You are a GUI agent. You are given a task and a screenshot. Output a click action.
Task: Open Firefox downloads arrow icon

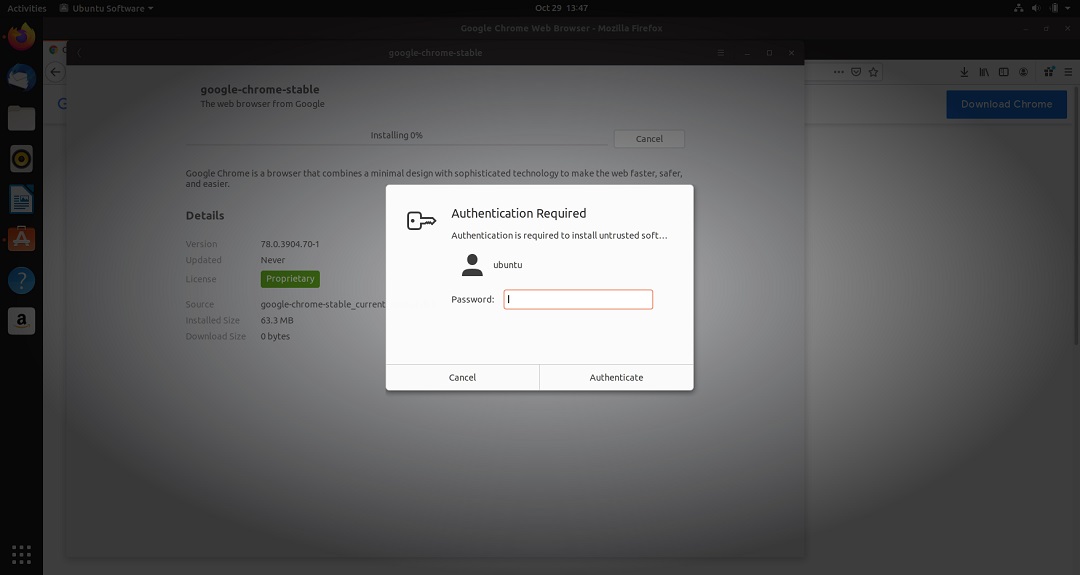point(964,72)
